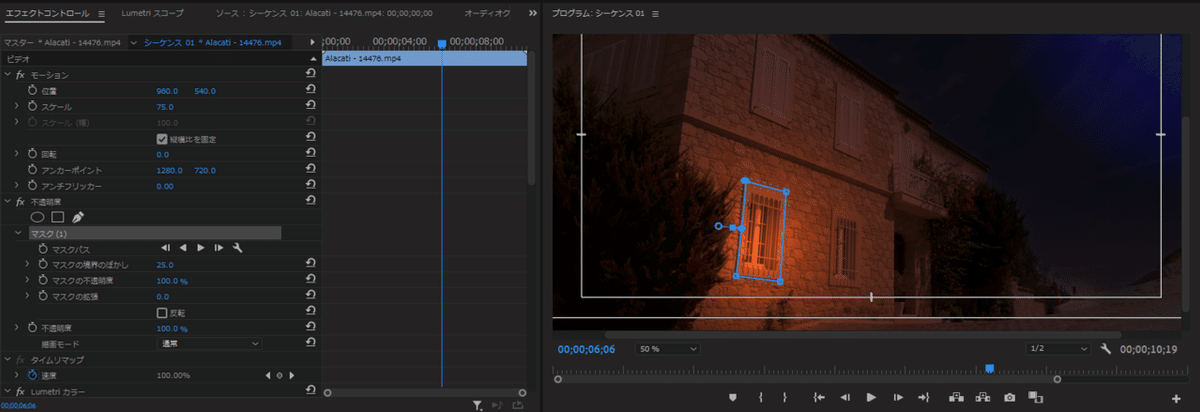Mark In point in Program Monitor

(x=761, y=397)
